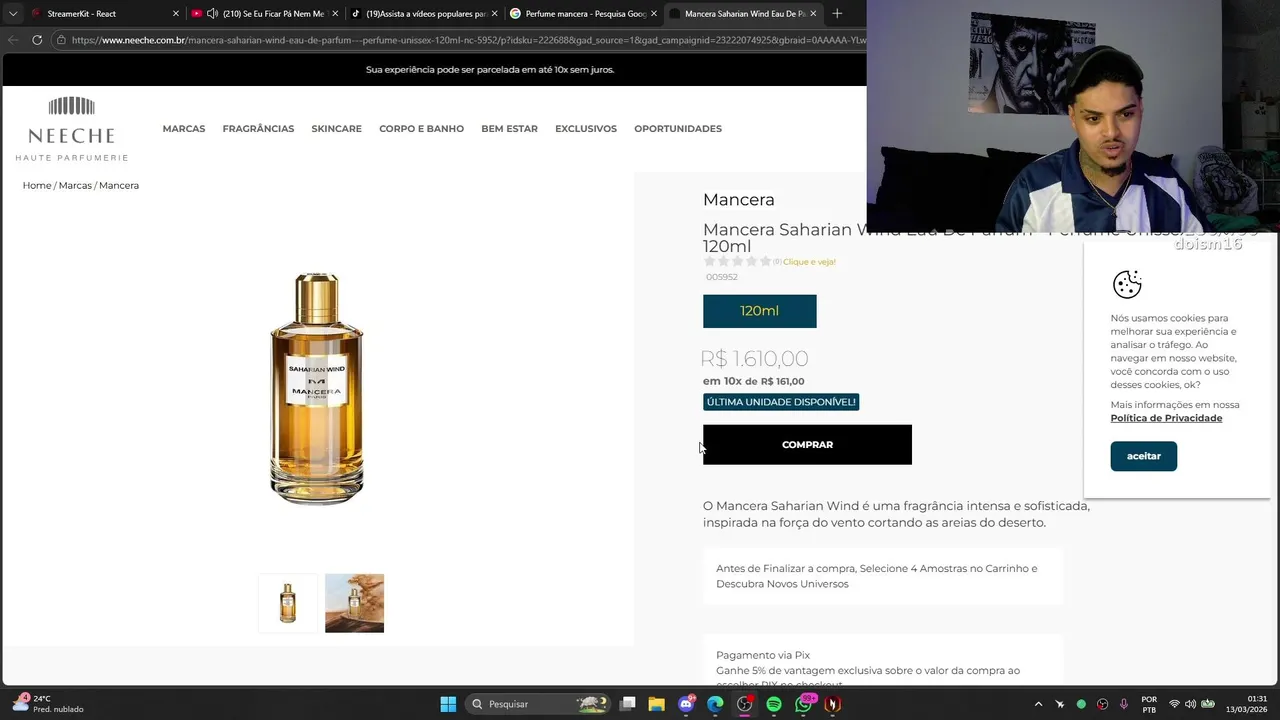Open the Valorant icon on taskbar

pyautogui.click(x=832, y=704)
